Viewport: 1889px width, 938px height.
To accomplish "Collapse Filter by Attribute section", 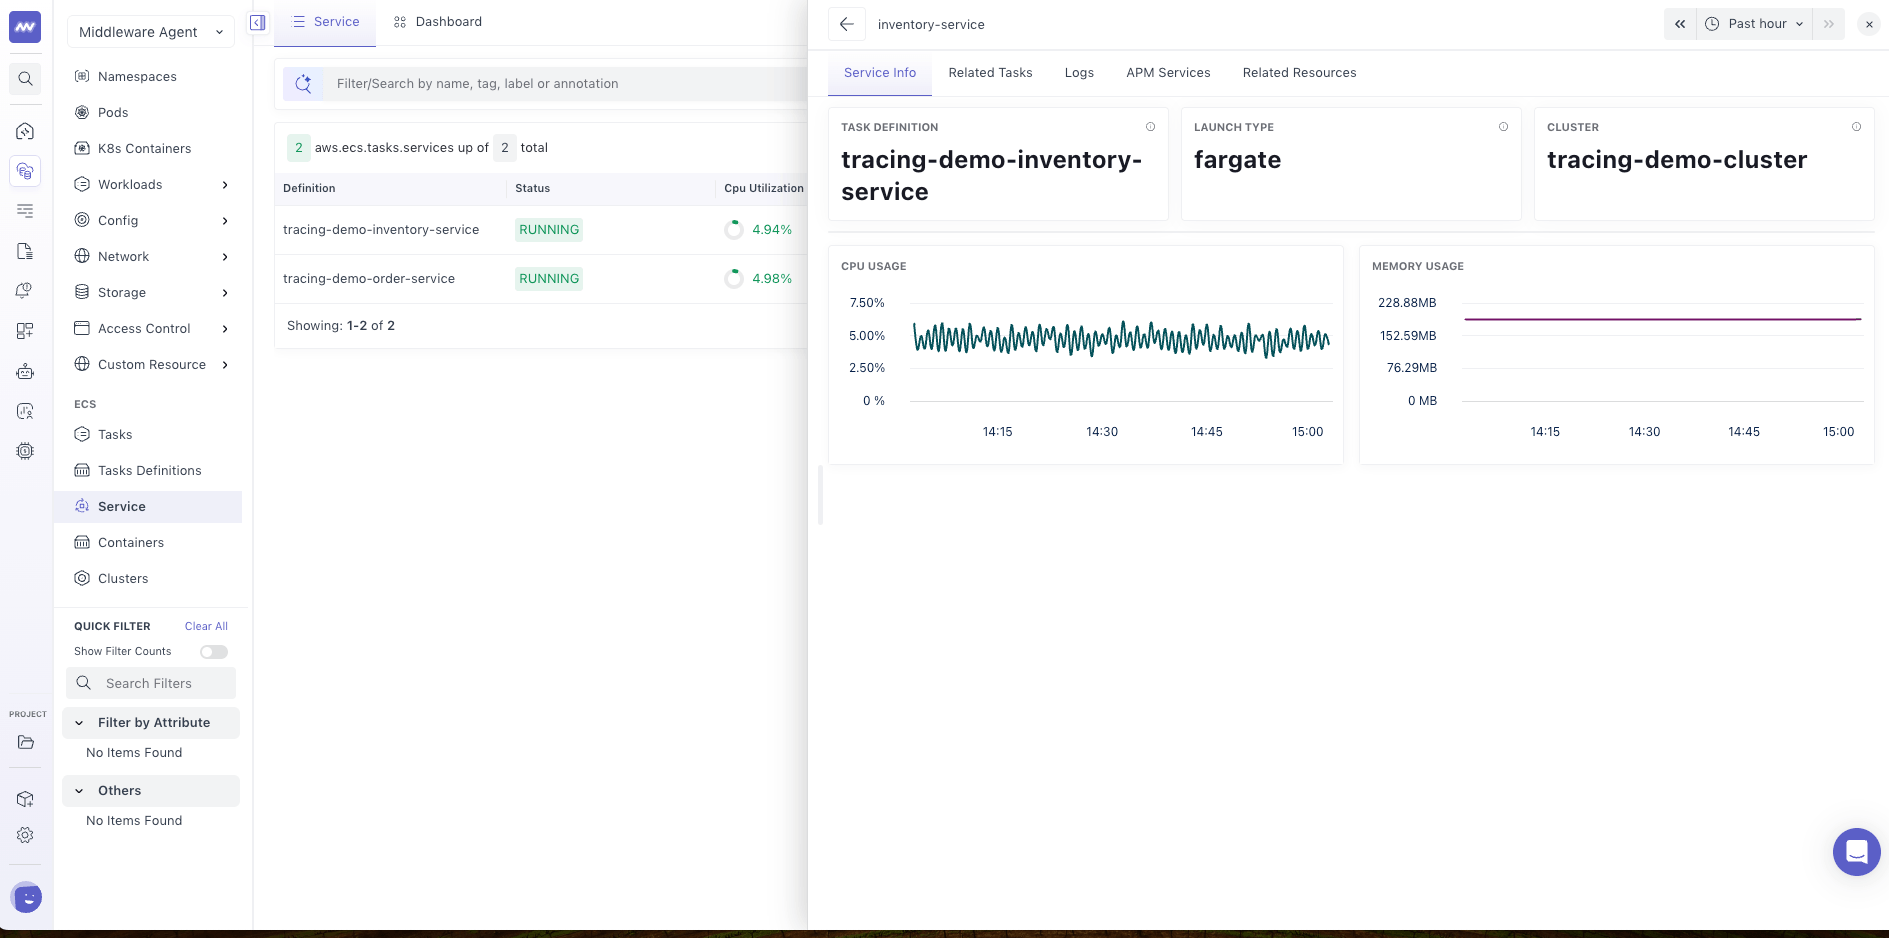I will (x=151, y=723).
